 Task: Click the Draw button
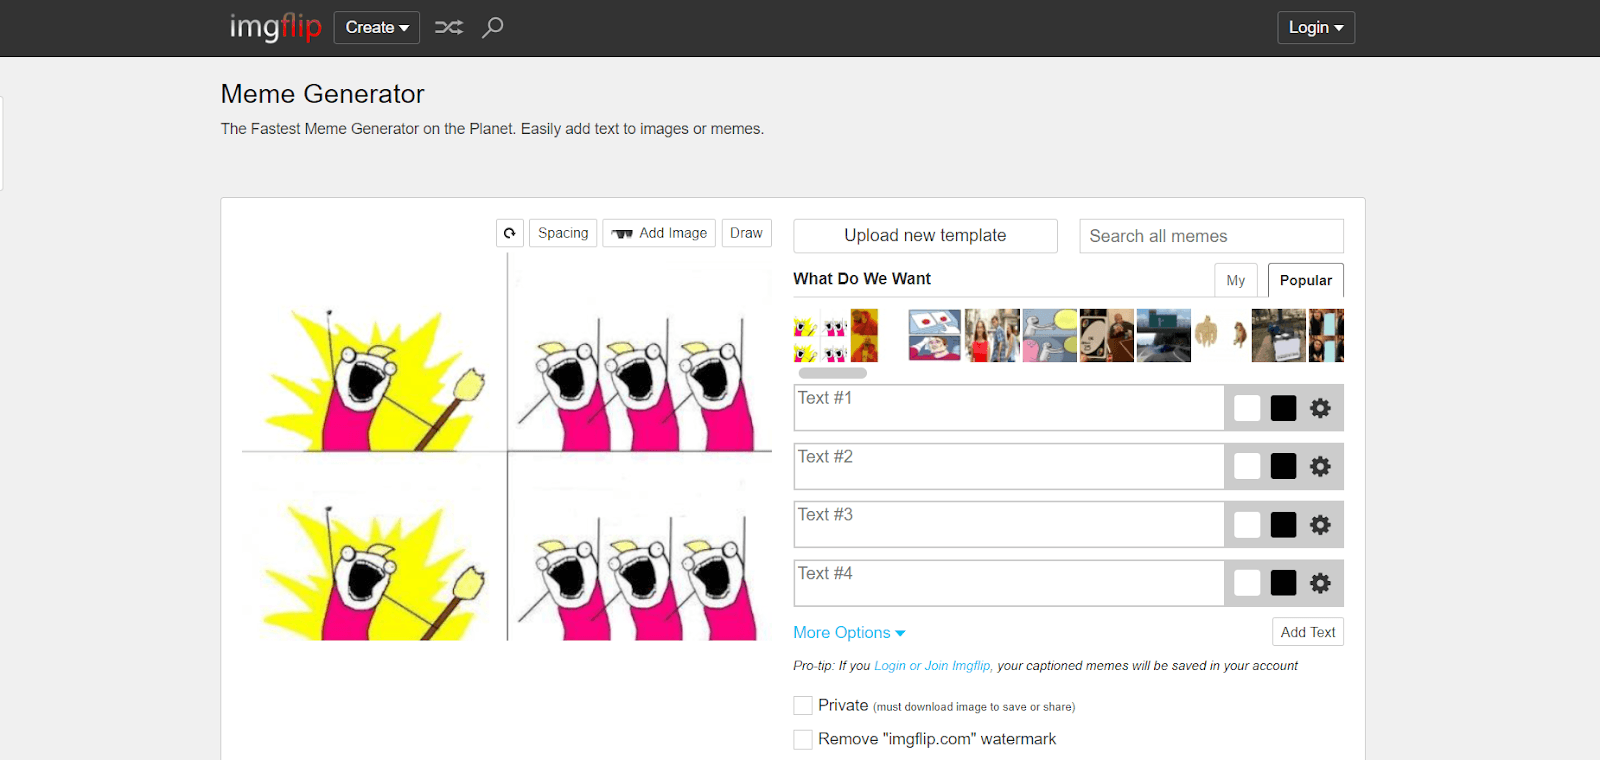746,233
